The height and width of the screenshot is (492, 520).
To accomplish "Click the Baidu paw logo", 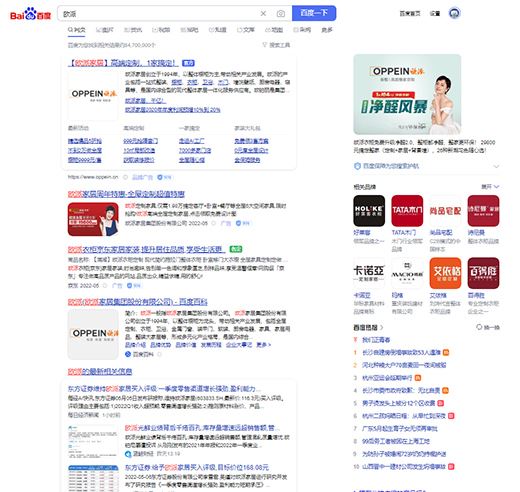I will coord(30,14).
